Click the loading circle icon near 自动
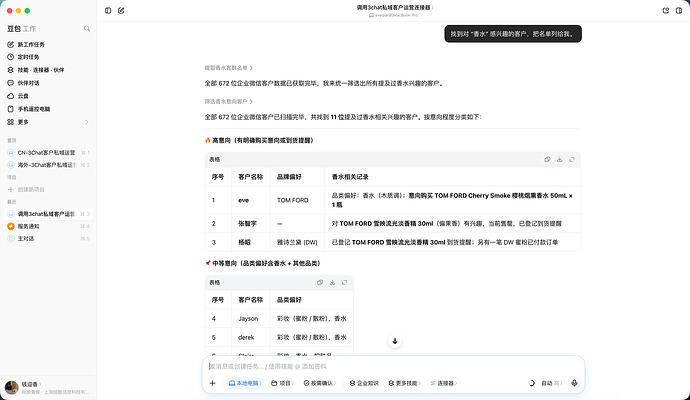The image size is (690, 400). (x=532, y=383)
